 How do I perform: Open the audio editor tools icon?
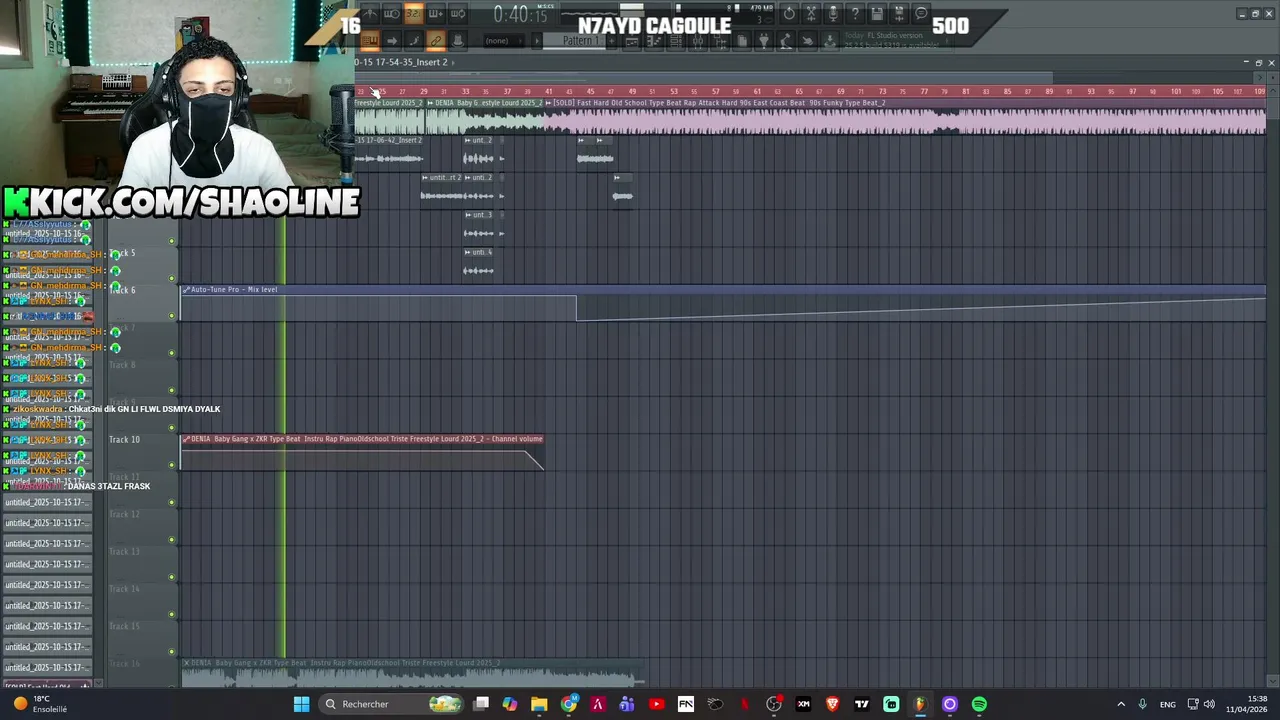click(811, 14)
